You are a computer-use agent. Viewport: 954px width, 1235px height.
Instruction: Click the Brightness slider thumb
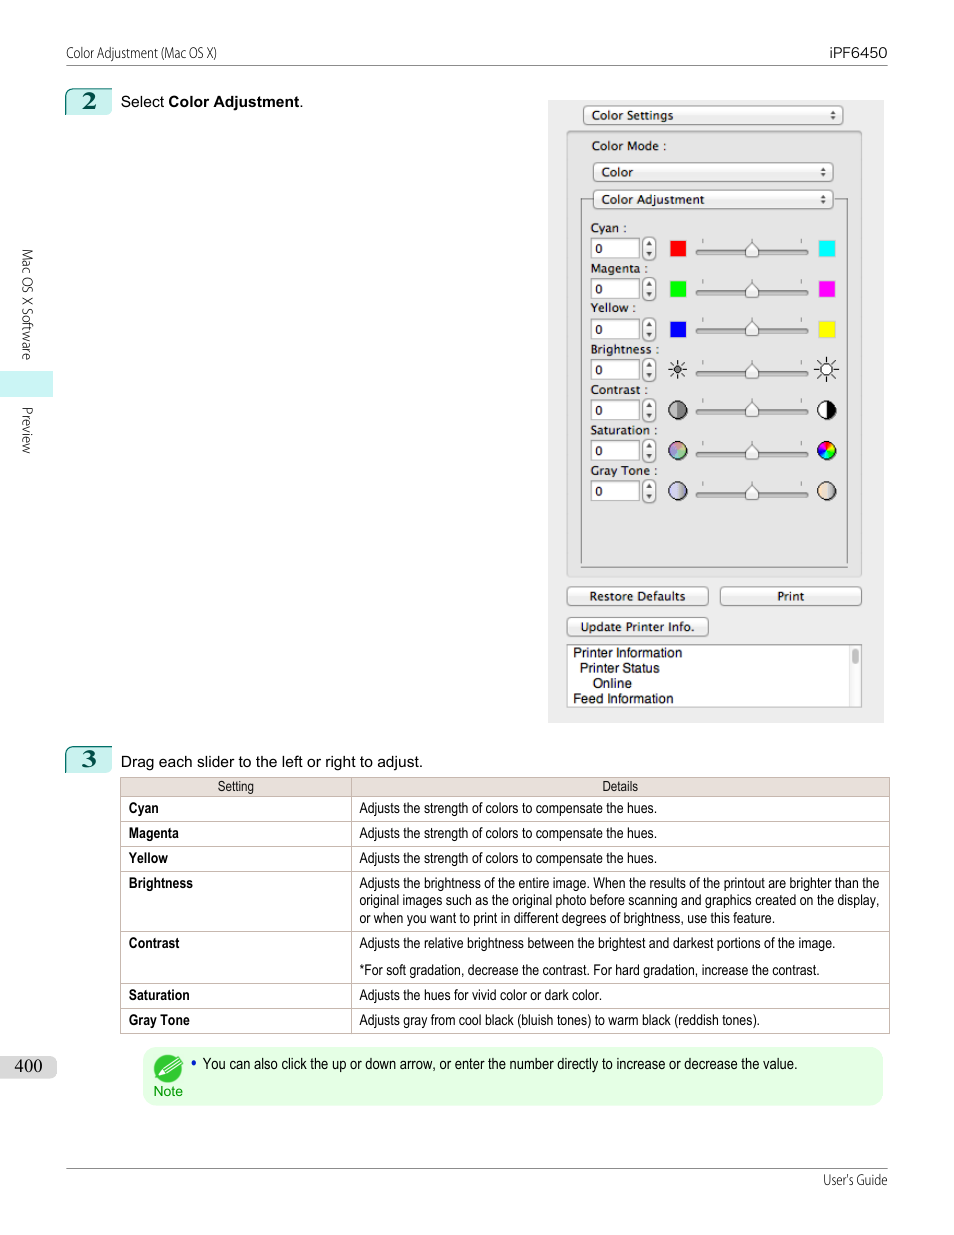752,371
